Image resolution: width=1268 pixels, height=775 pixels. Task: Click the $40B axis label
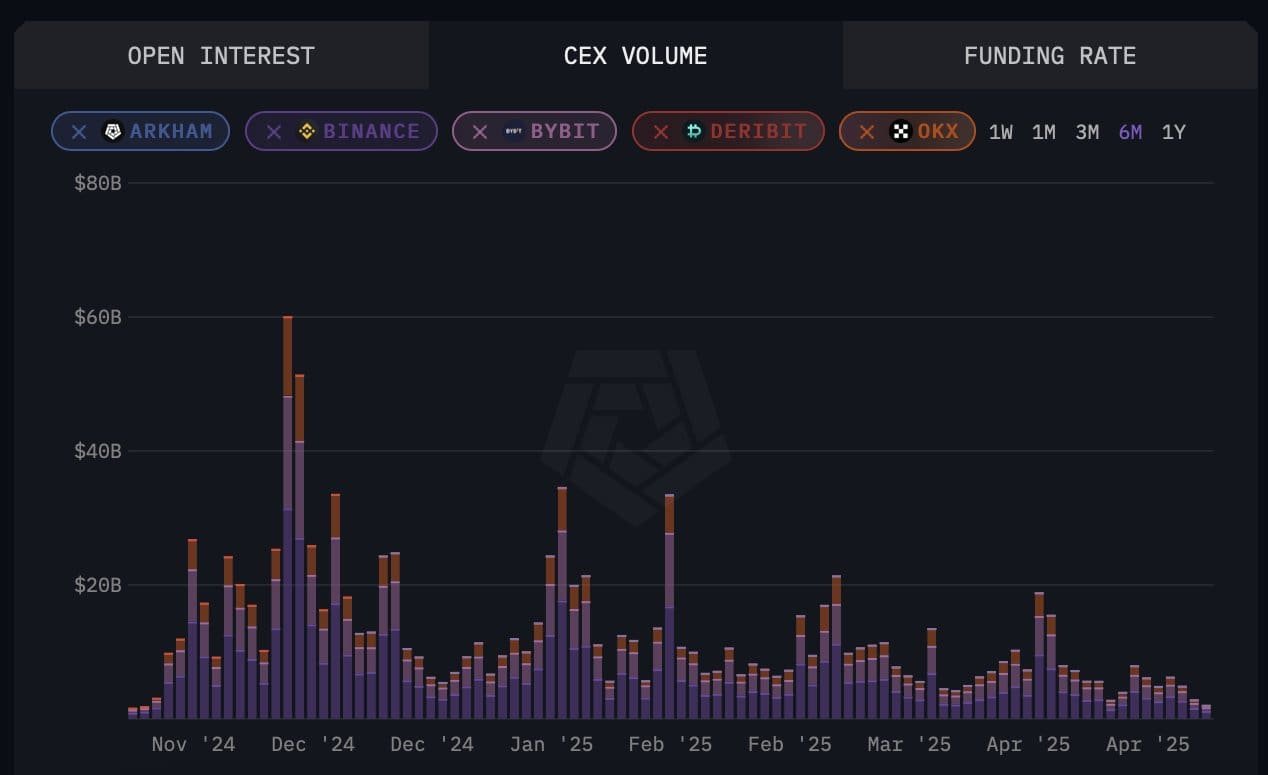tap(100, 450)
